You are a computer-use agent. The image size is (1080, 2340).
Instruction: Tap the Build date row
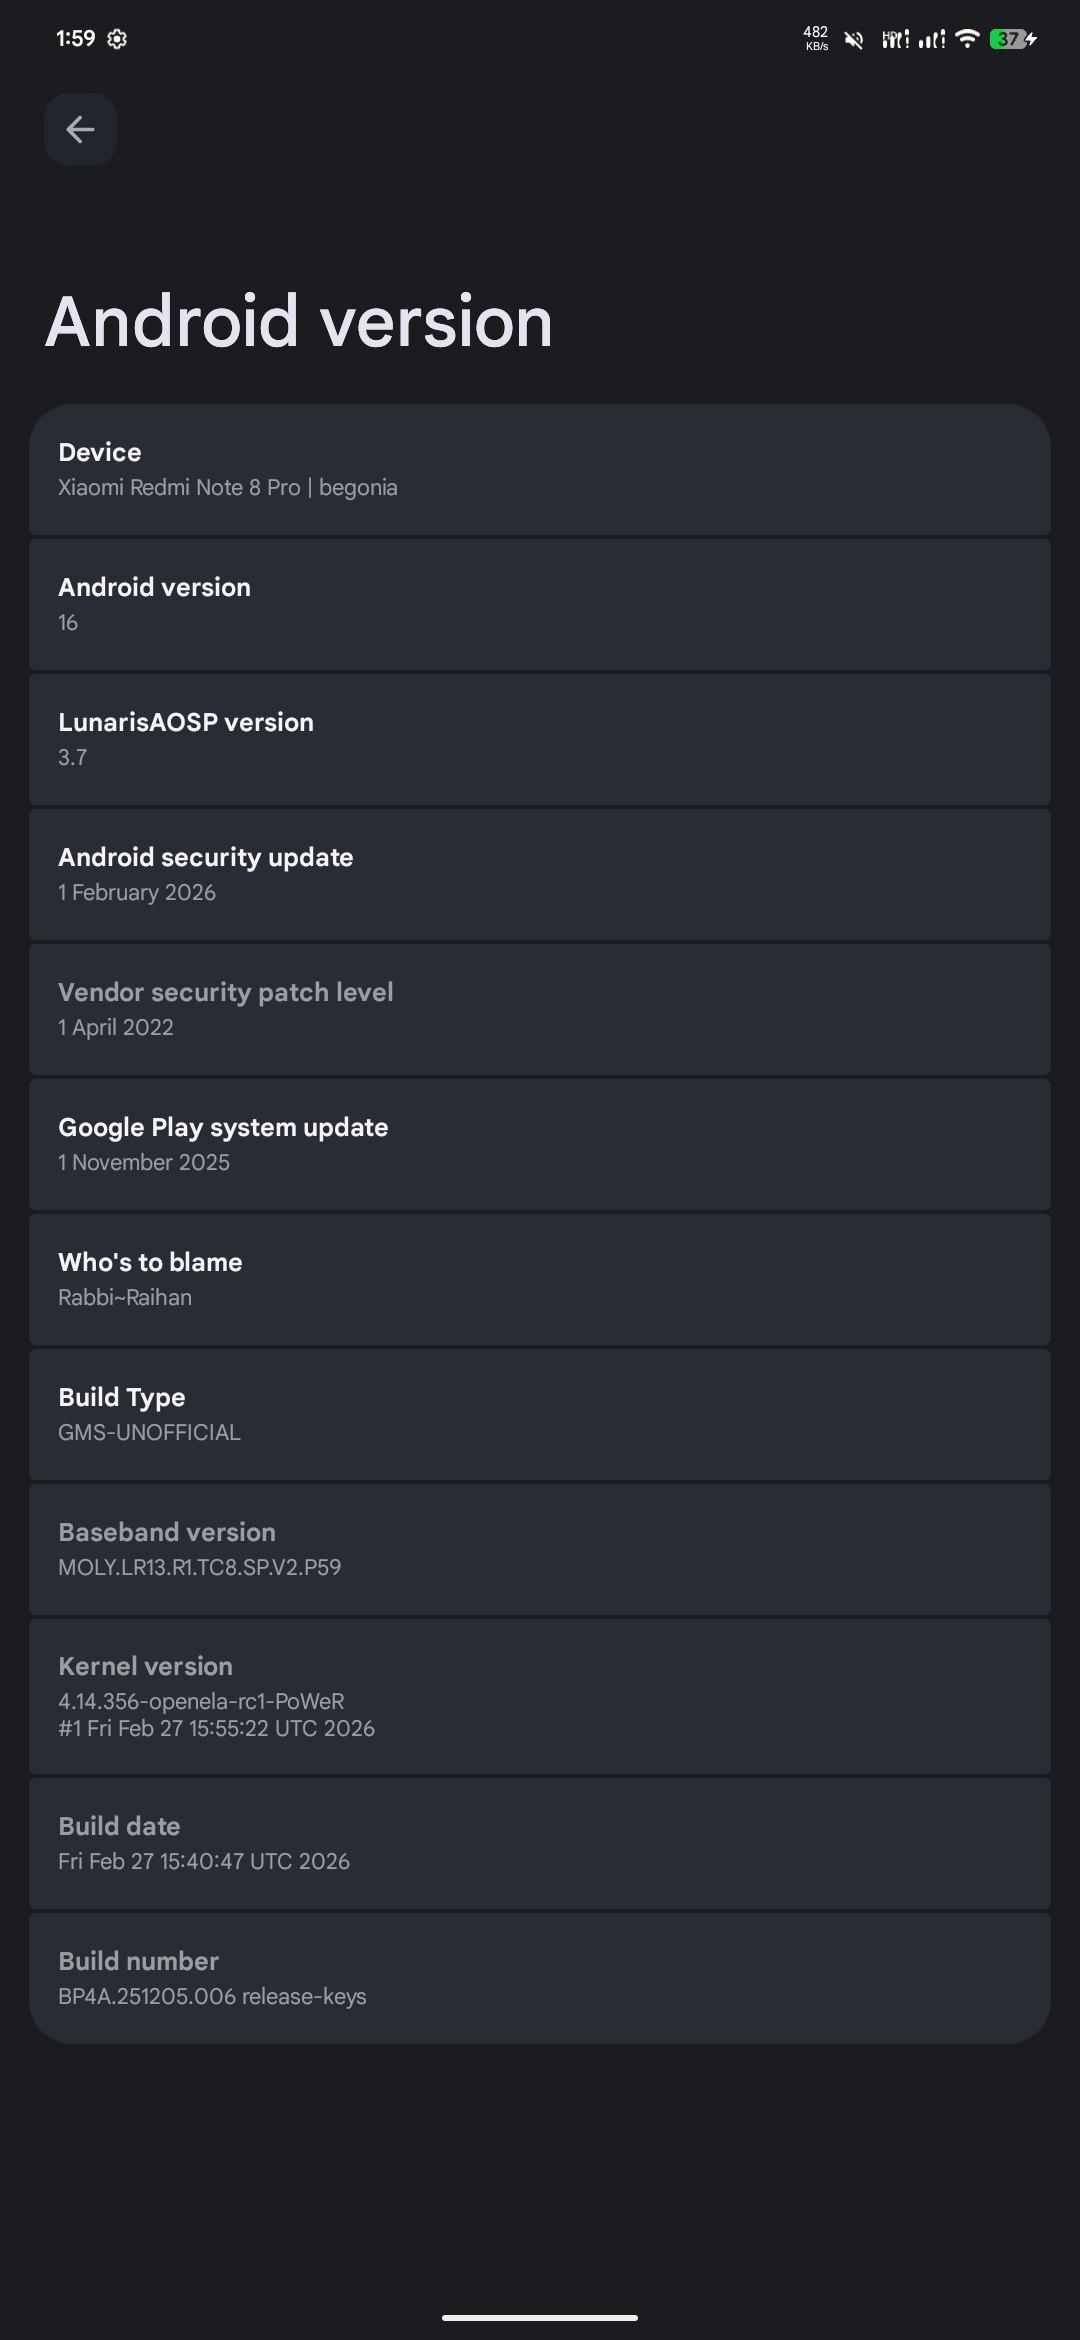point(540,1843)
